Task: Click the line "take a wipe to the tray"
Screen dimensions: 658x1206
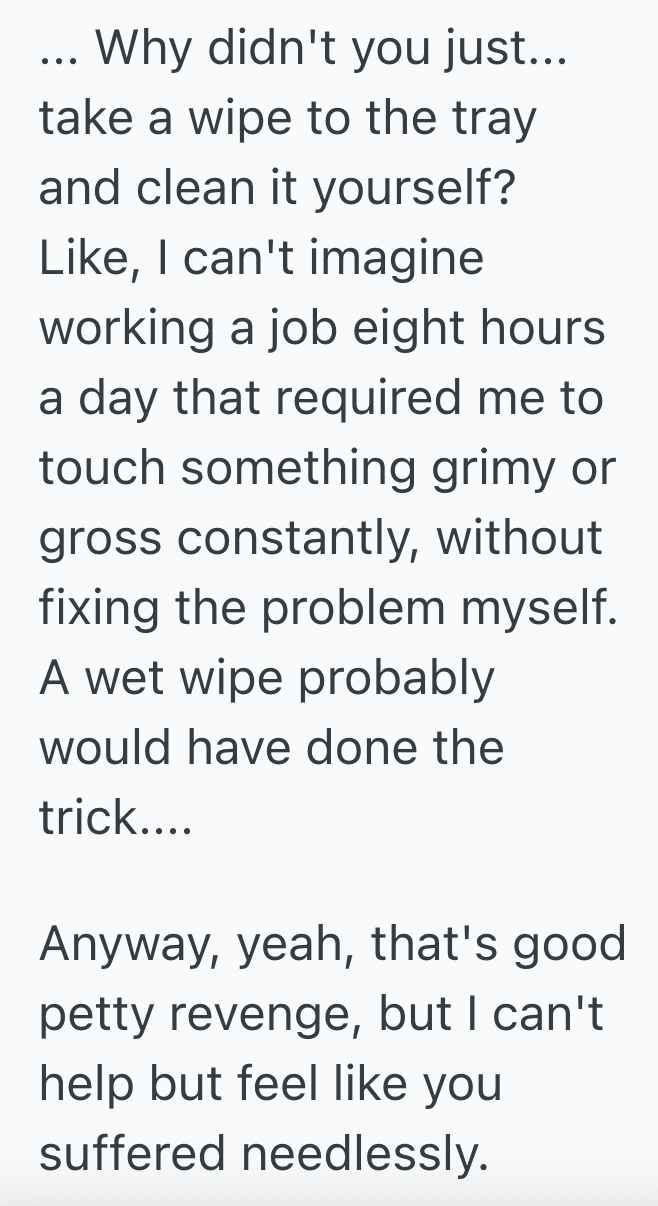Action: point(288,119)
